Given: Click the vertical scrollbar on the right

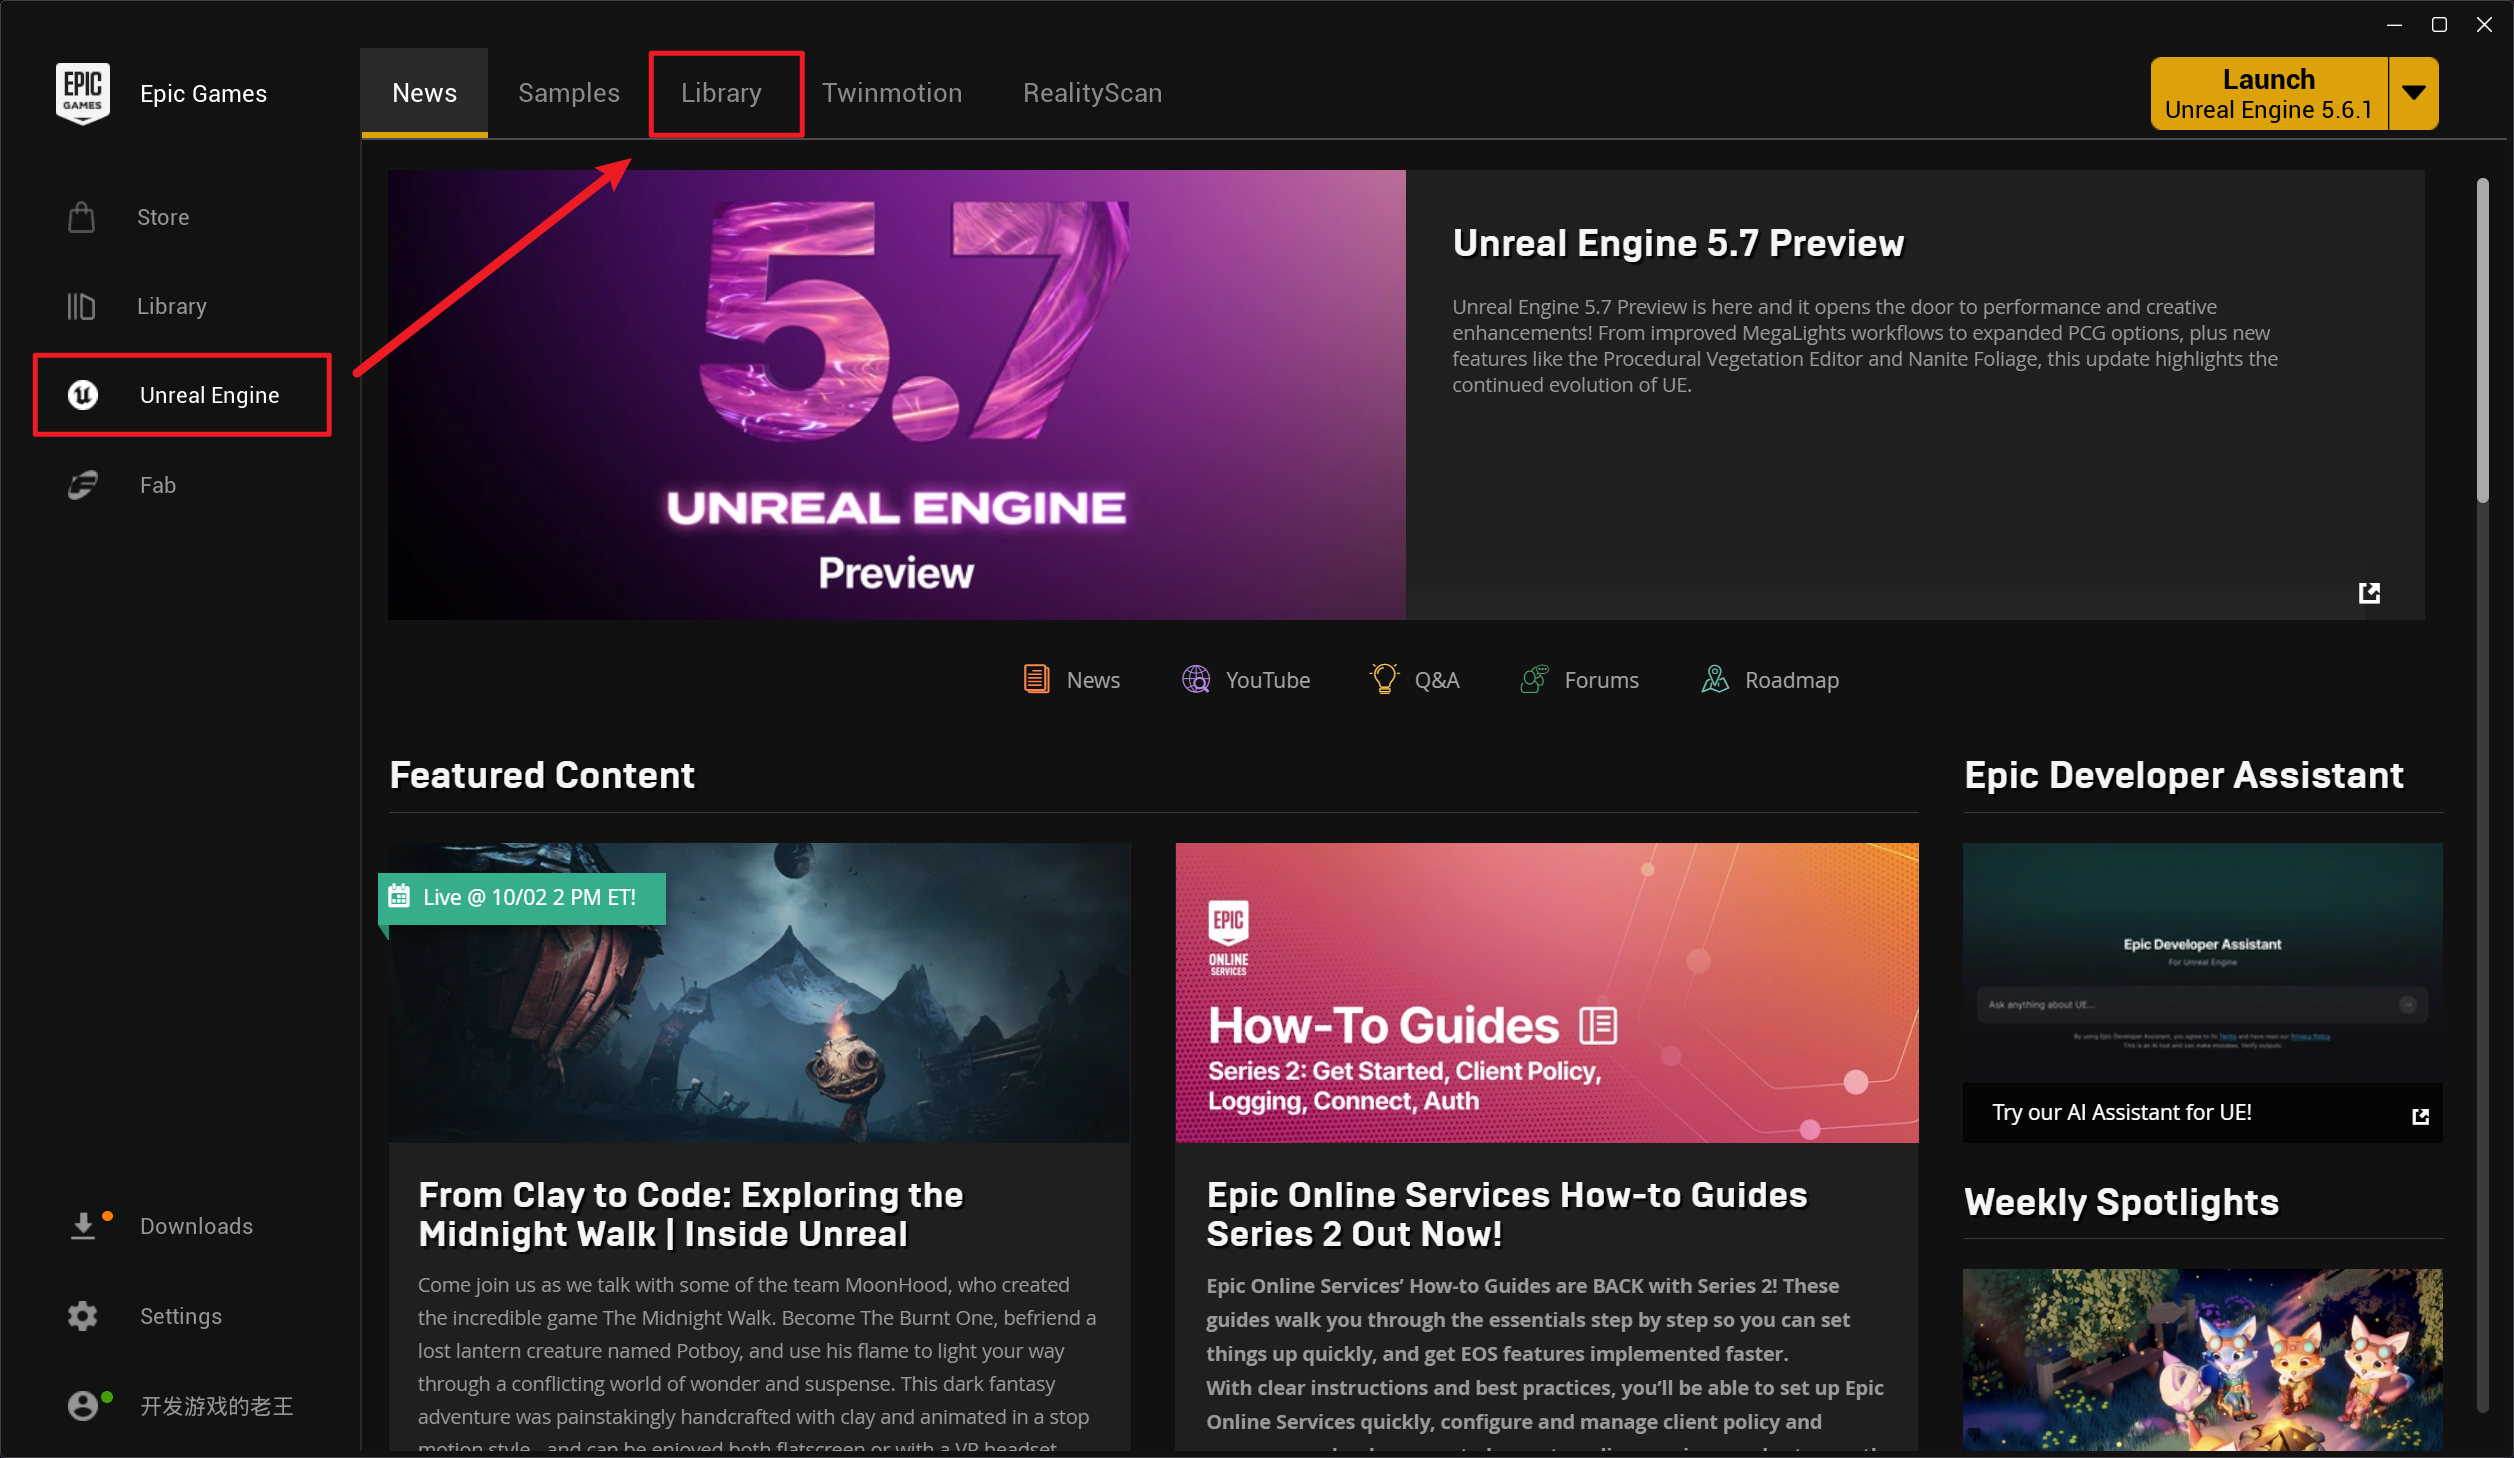Looking at the screenshot, I should pos(2482,340).
